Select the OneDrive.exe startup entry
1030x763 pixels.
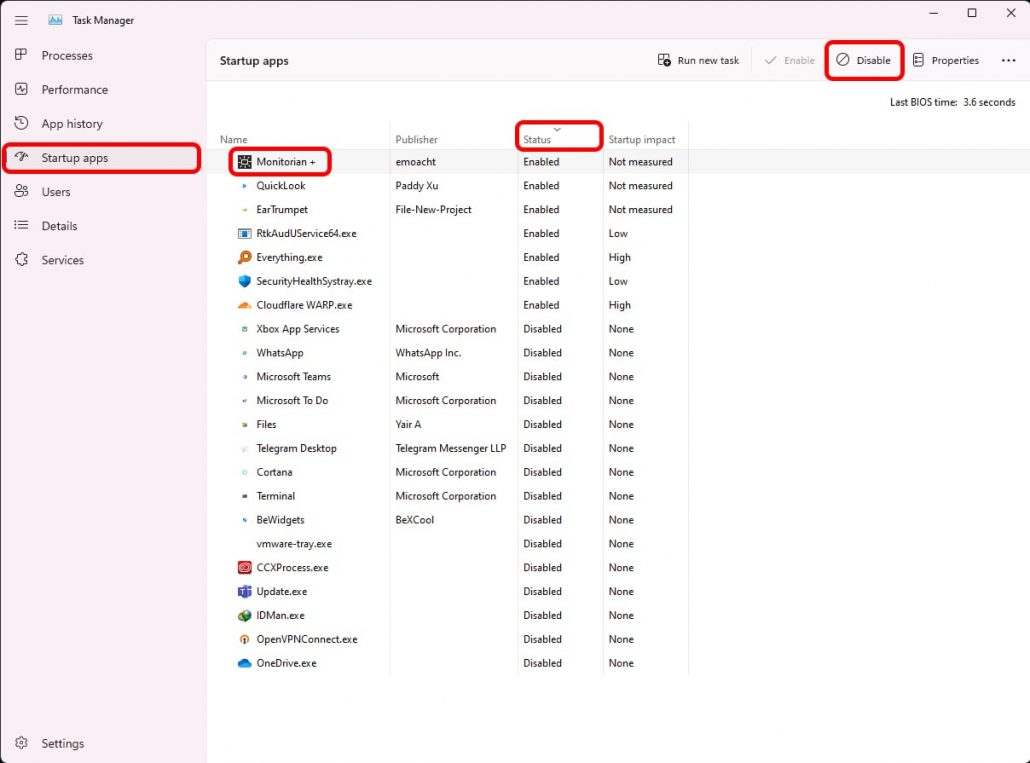pyautogui.click(x=286, y=663)
